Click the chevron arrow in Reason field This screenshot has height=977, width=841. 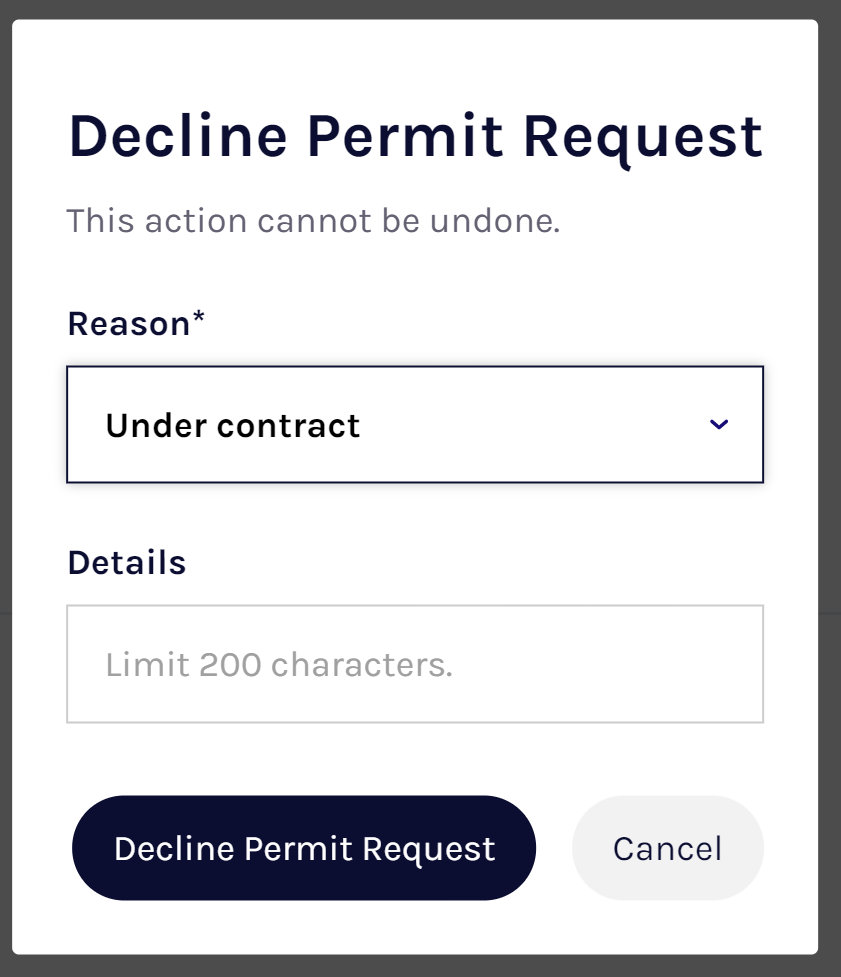(718, 425)
